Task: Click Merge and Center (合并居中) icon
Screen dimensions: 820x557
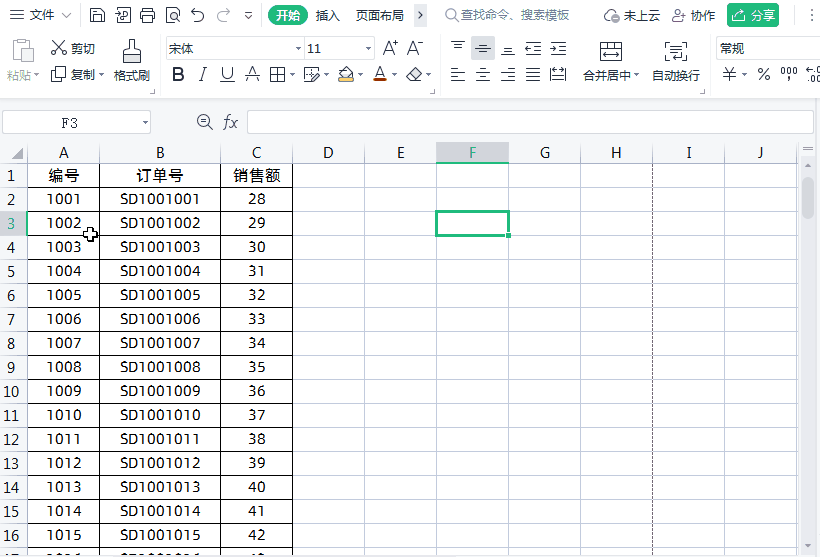Action: 611,51
